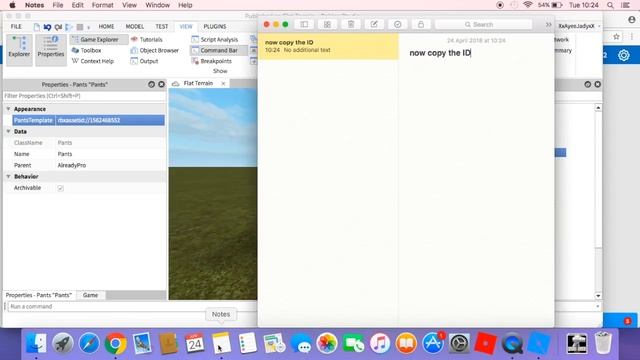Select the PantsTemplate property value
640x360 pixels.
(110, 120)
